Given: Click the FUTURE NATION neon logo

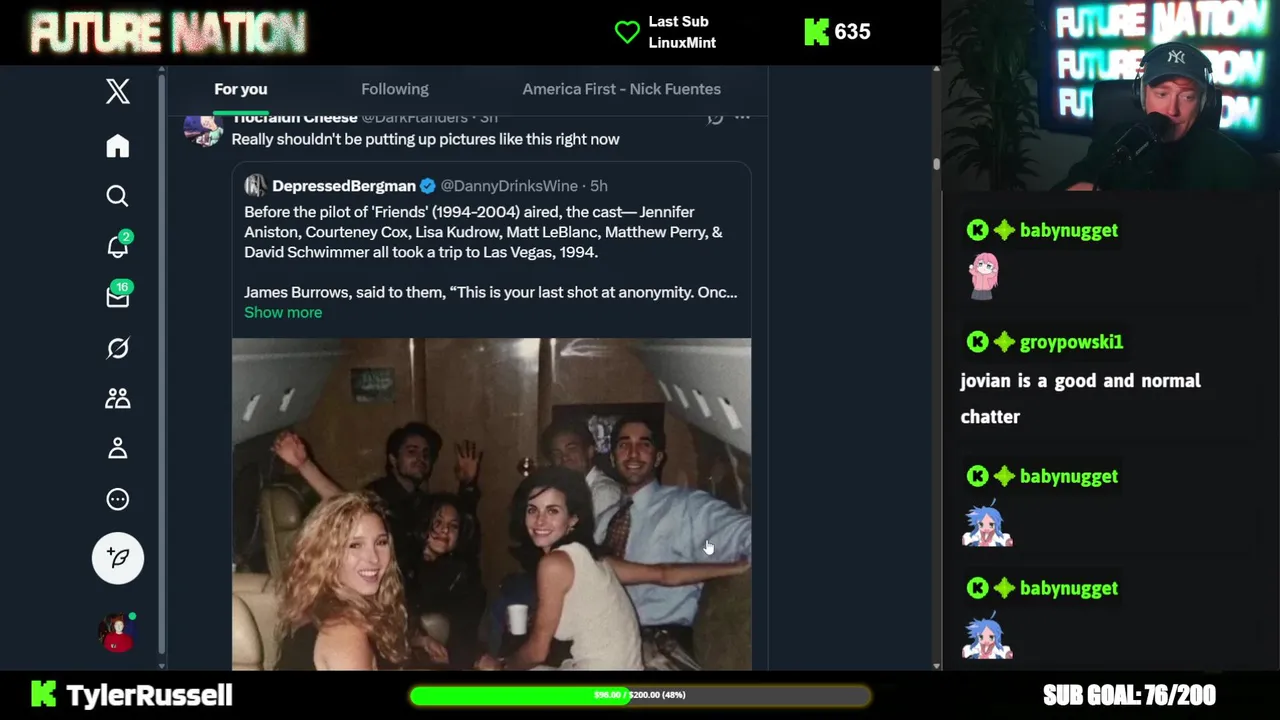Looking at the screenshot, I should 167,33.
